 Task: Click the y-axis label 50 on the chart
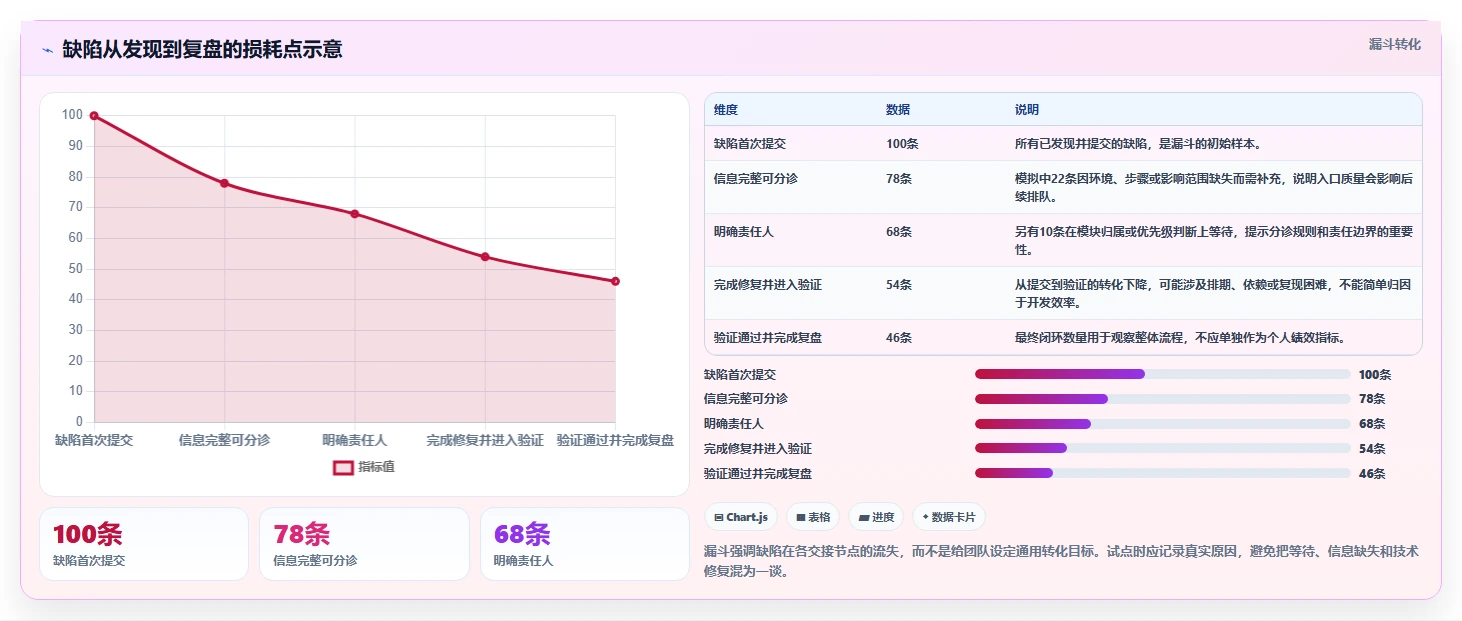pyautogui.click(x=74, y=269)
